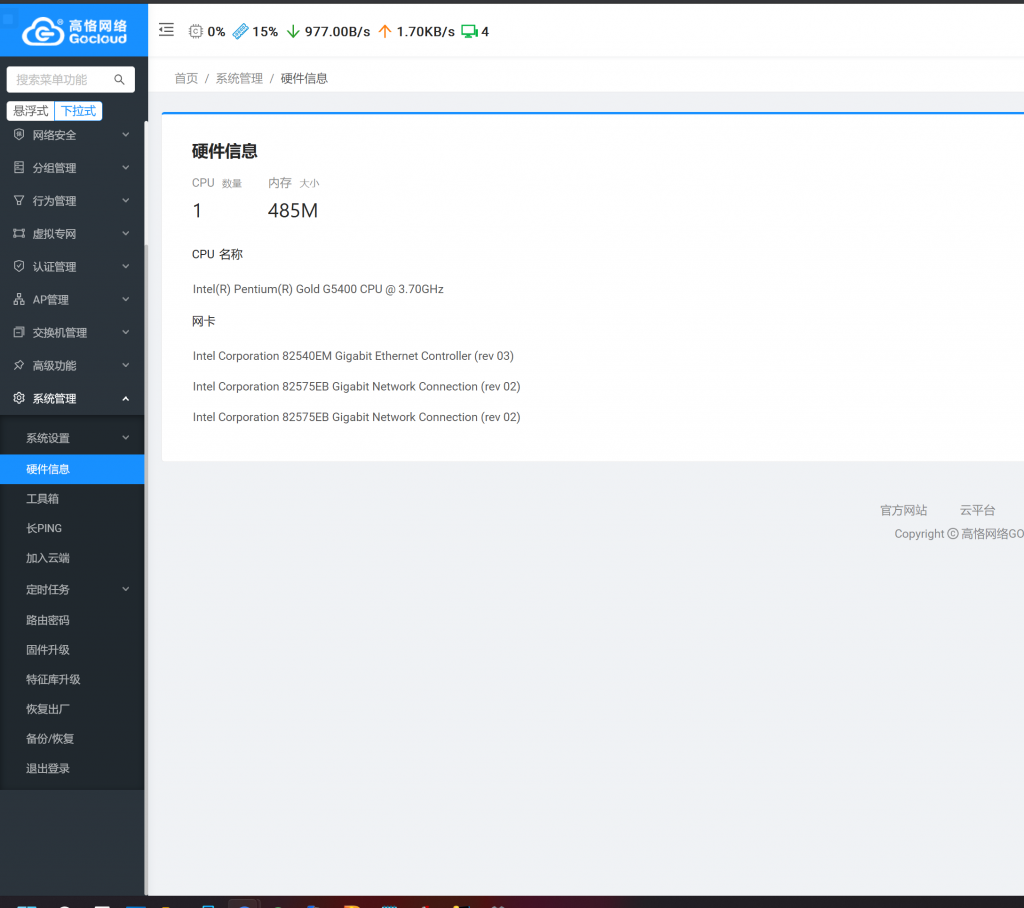The image size is (1024, 908).
Task: Expand the 网络安全 menu chevron
Action: point(125,135)
